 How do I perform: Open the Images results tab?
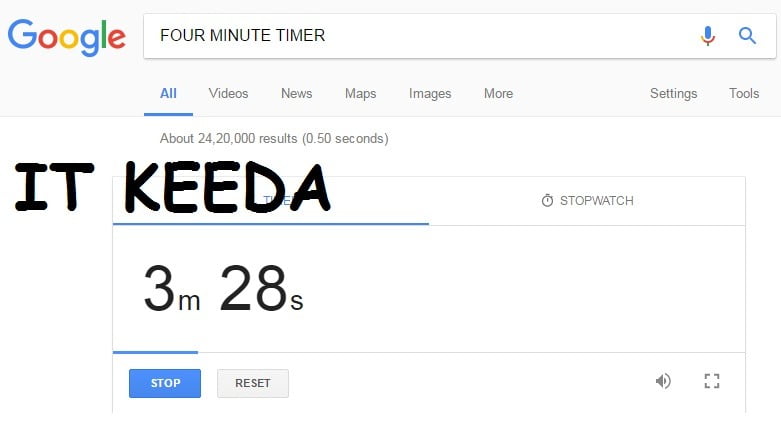point(430,94)
